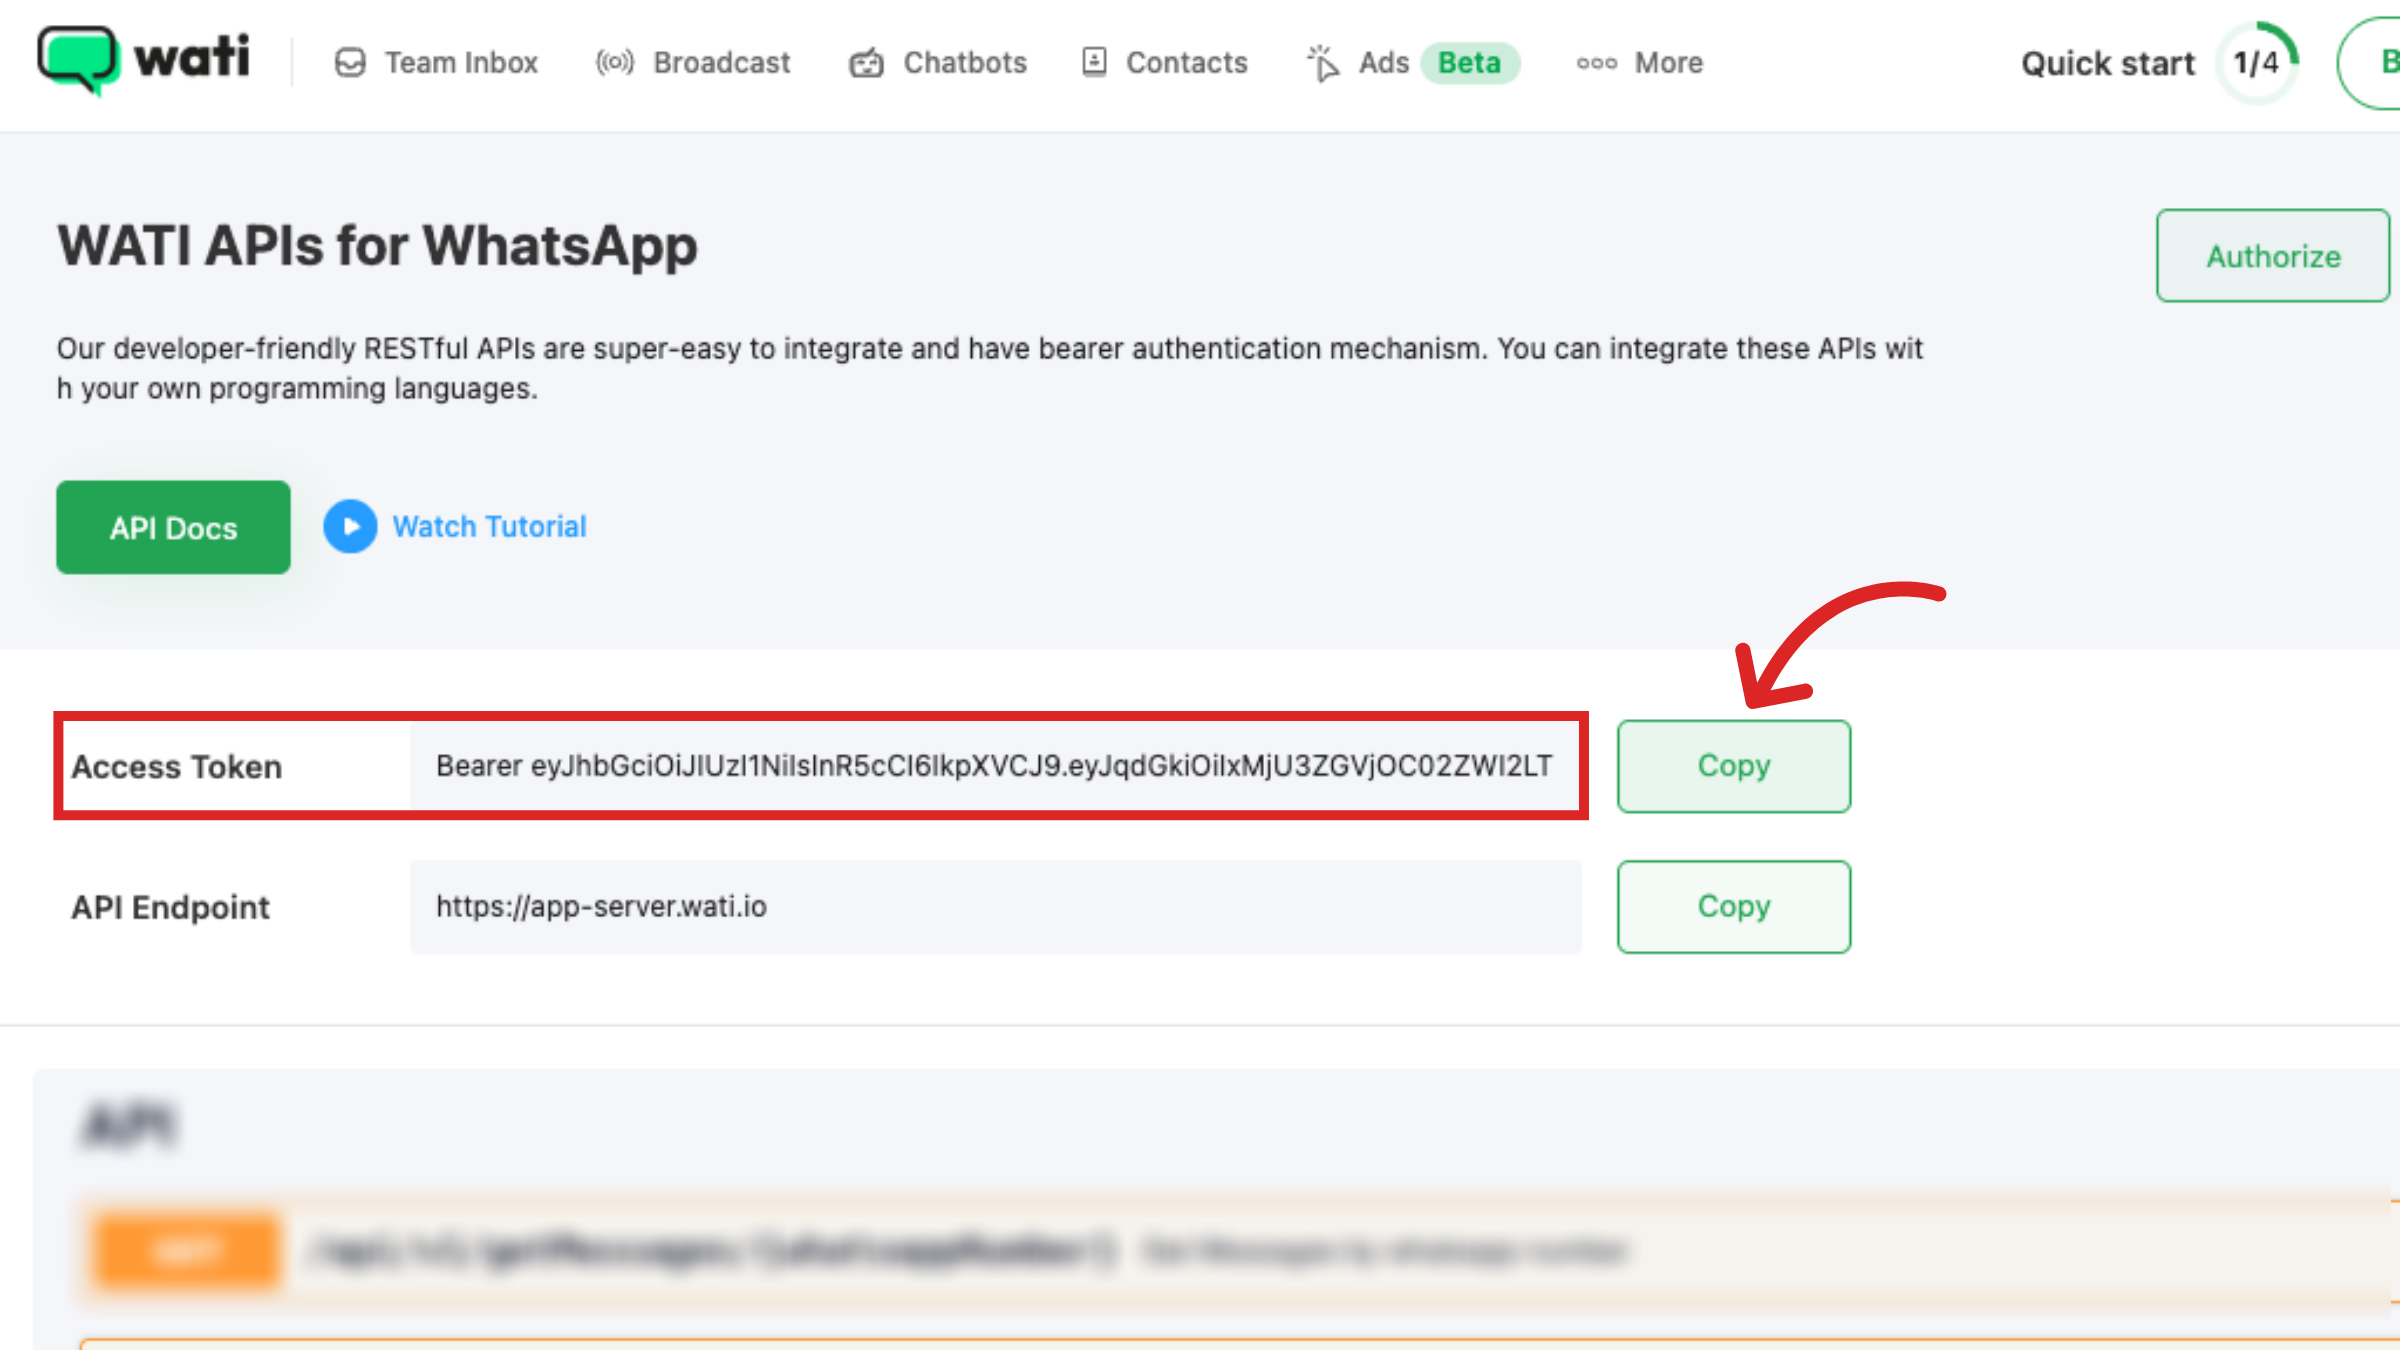
Task: Select the API Endpoint field
Action: click(x=992, y=907)
